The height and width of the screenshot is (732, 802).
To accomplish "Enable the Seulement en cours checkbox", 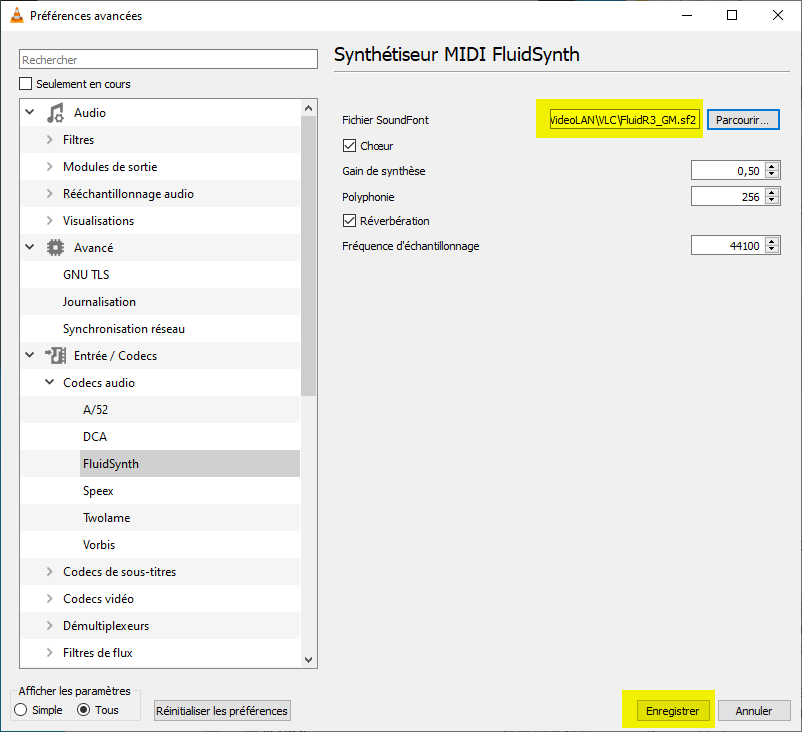I will 26,83.
